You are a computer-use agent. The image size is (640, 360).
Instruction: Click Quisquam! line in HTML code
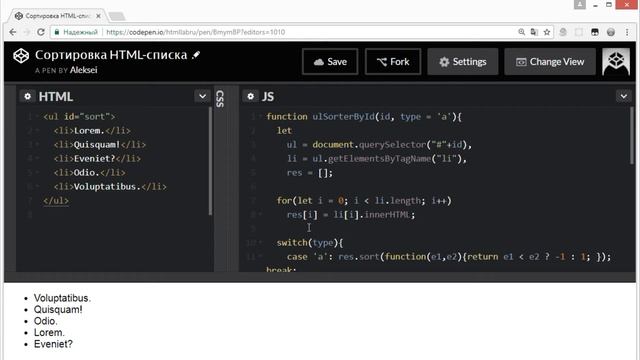[x=100, y=144]
